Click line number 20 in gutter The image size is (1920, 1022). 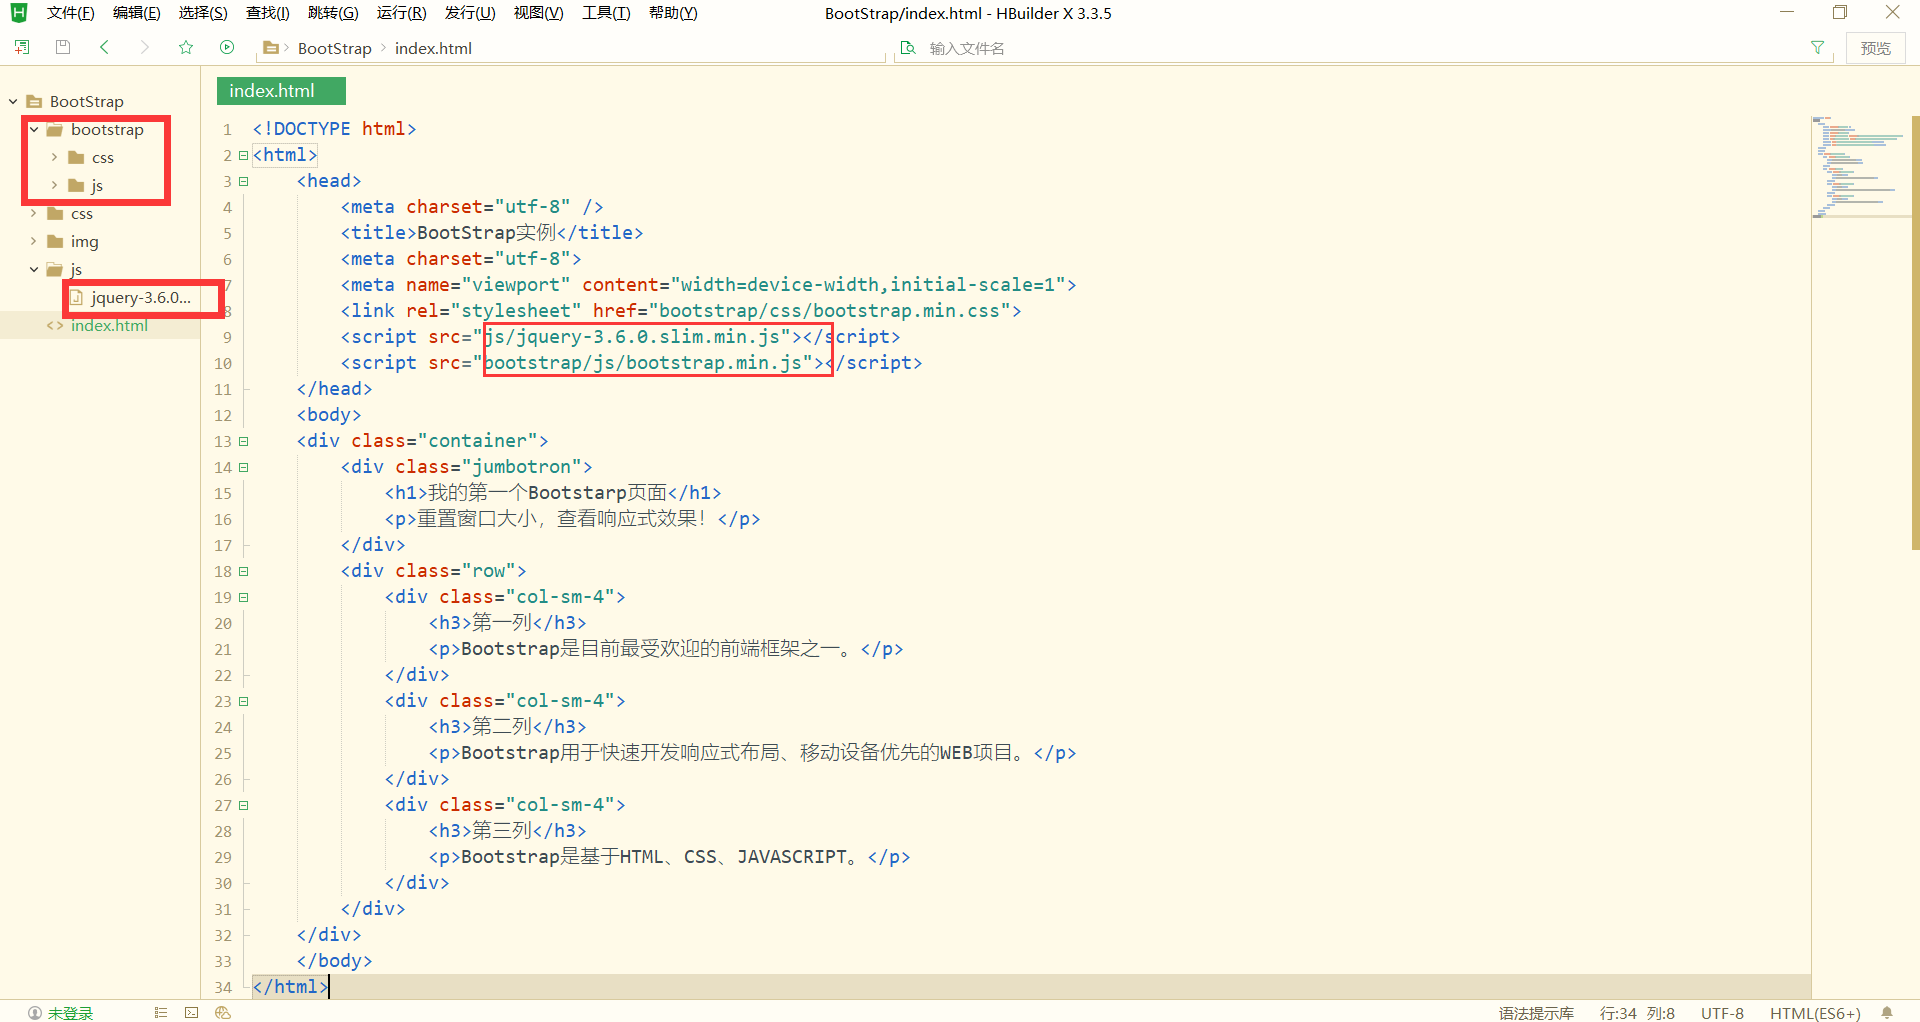pos(223,623)
